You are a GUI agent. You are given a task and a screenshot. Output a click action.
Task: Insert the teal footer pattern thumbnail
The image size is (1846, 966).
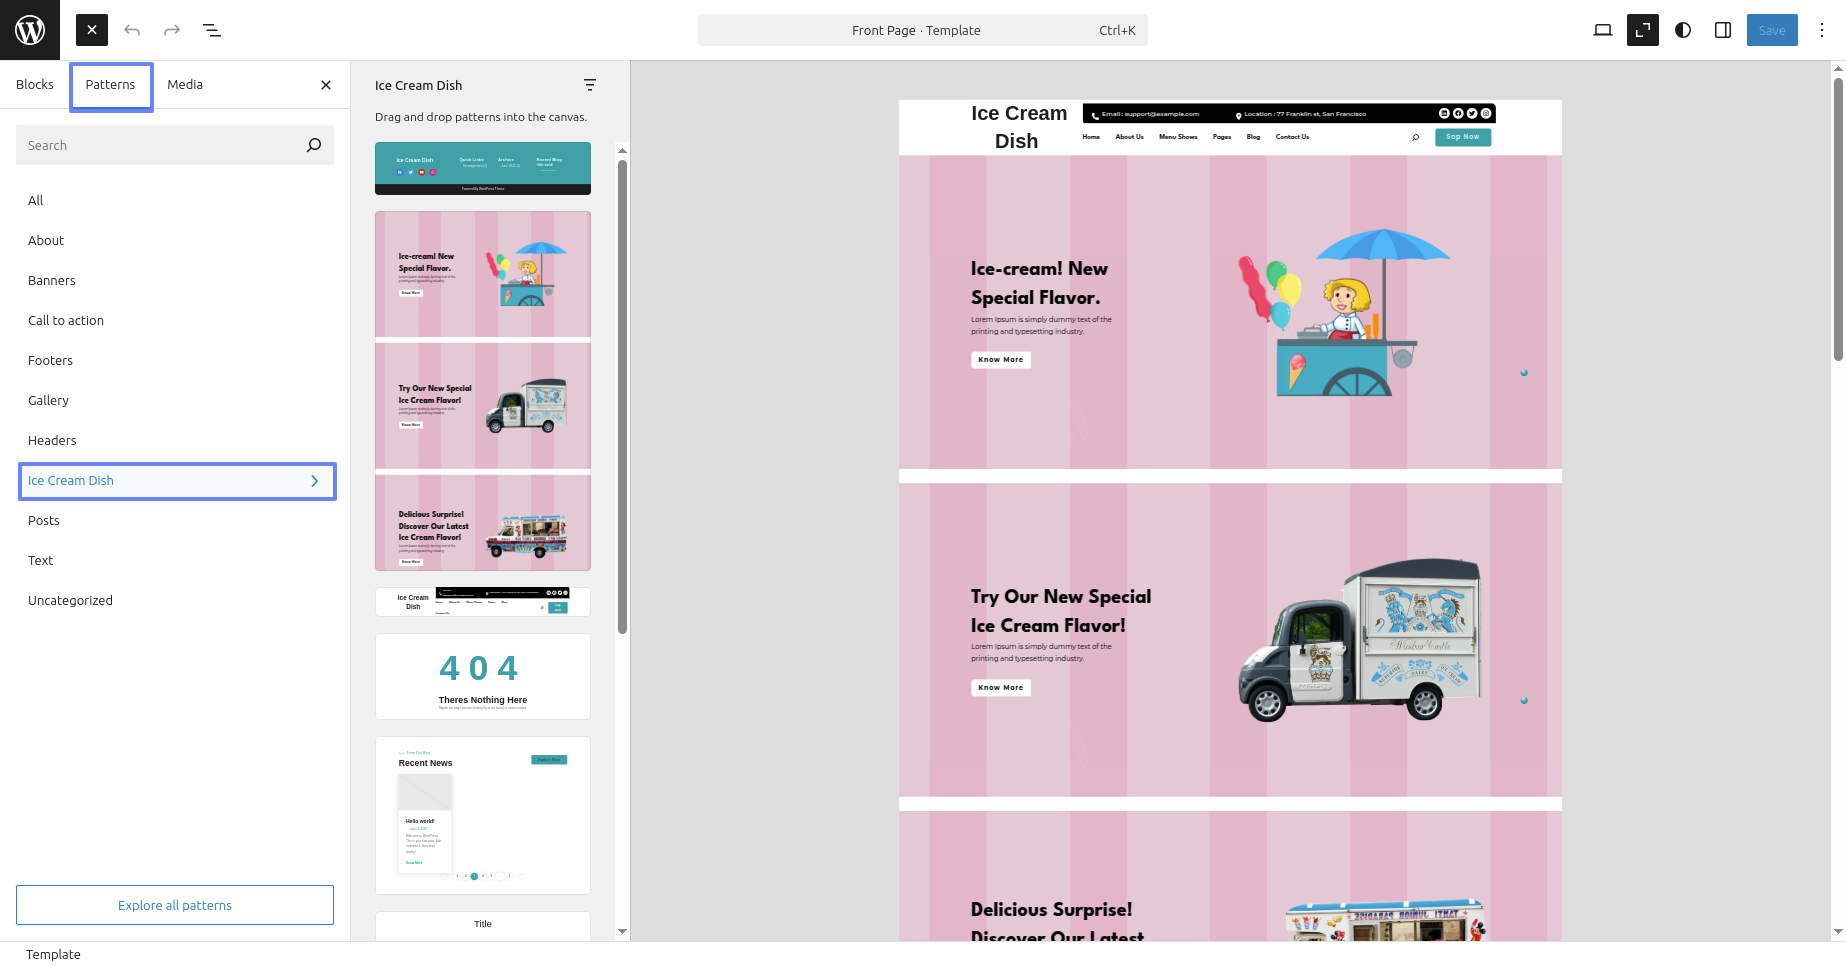(483, 168)
